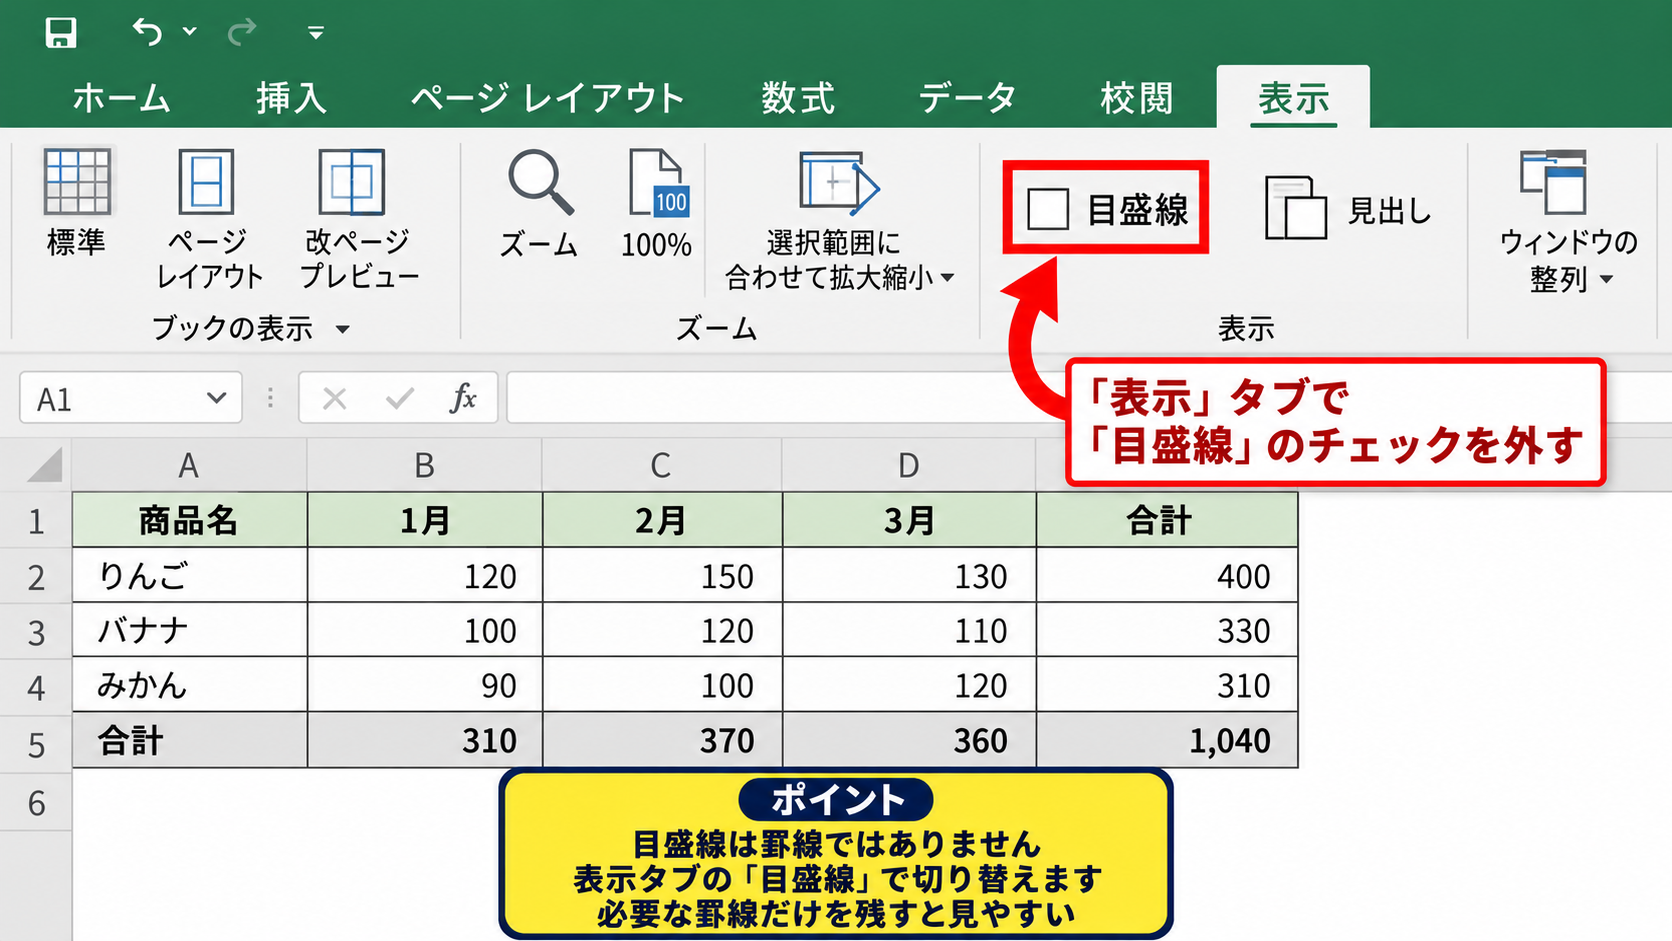
Task: Select the 表示 tab
Action: click(1293, 98)
